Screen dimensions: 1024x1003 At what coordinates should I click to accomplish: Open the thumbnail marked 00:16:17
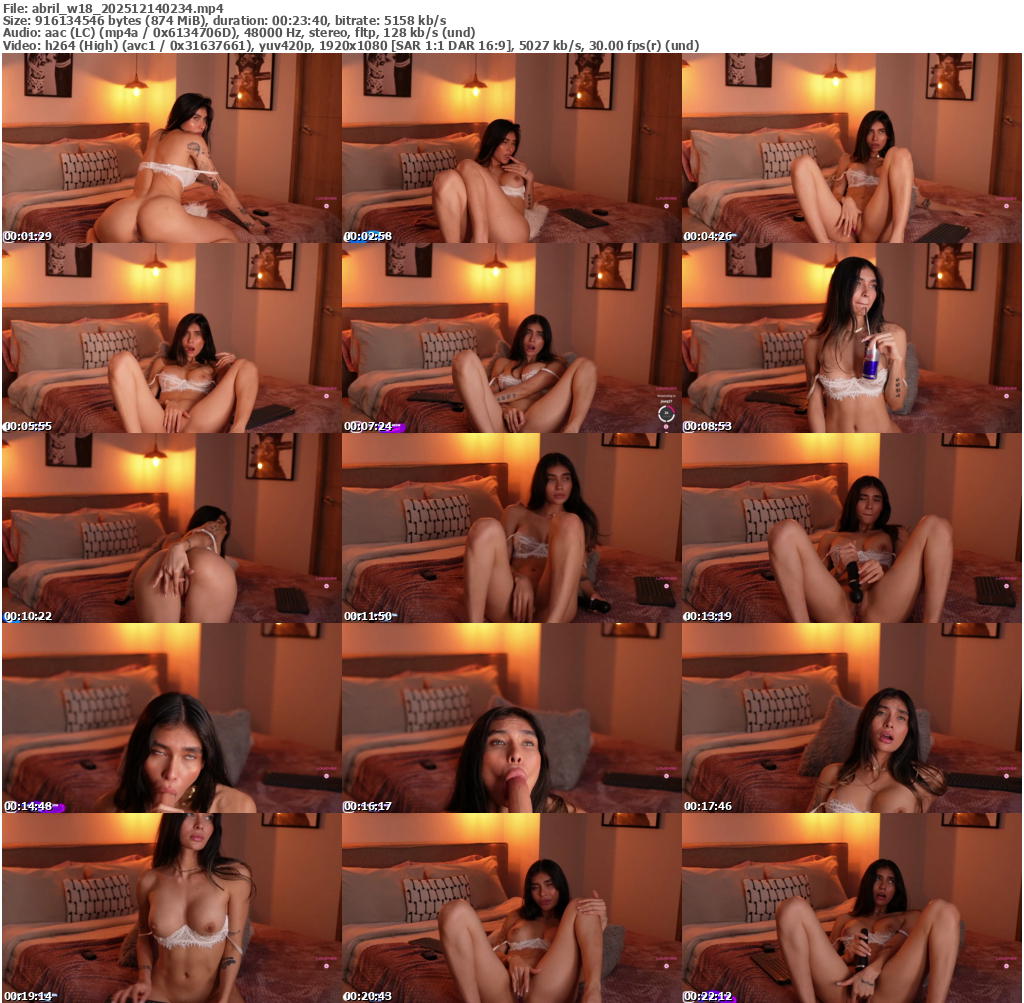511,718
